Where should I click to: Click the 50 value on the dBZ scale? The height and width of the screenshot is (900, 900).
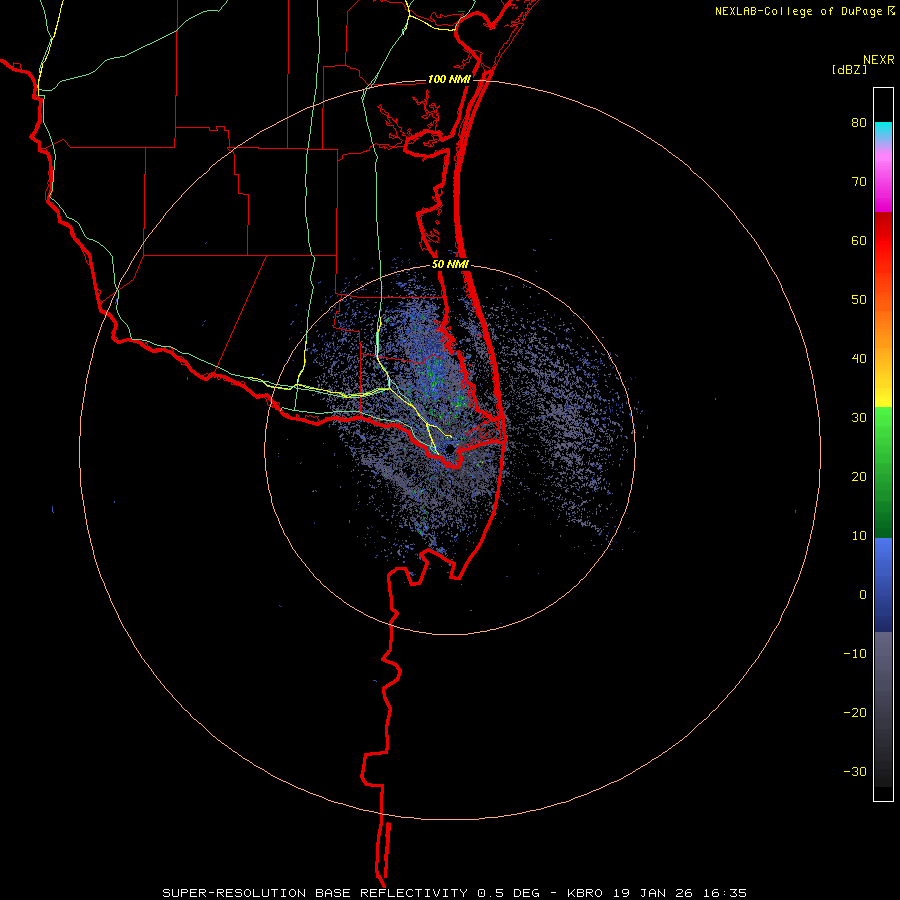(859, 300)
